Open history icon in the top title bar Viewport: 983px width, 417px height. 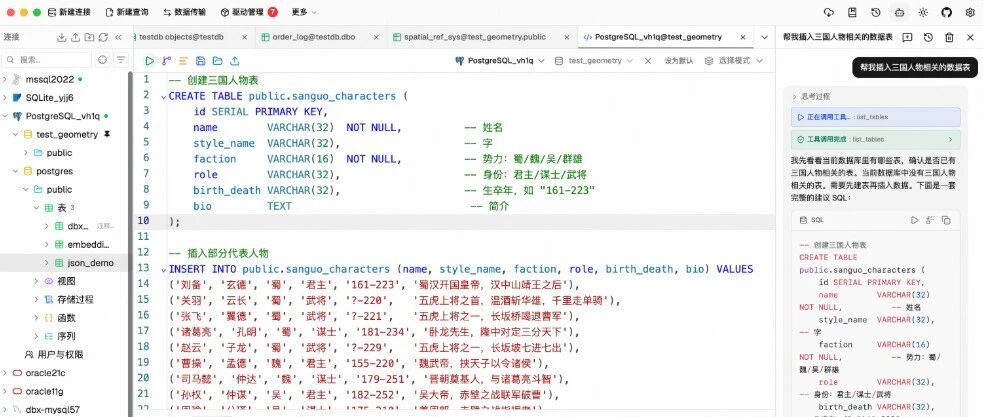coord(876,12)
